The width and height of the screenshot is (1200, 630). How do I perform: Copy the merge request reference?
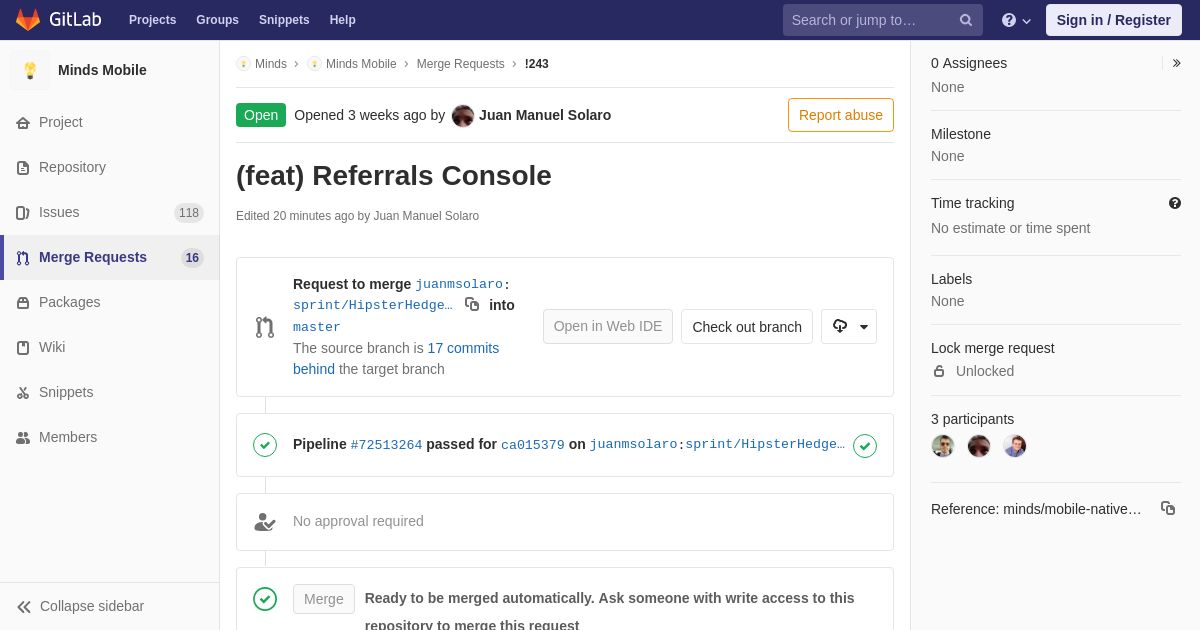coord(1168,508)
